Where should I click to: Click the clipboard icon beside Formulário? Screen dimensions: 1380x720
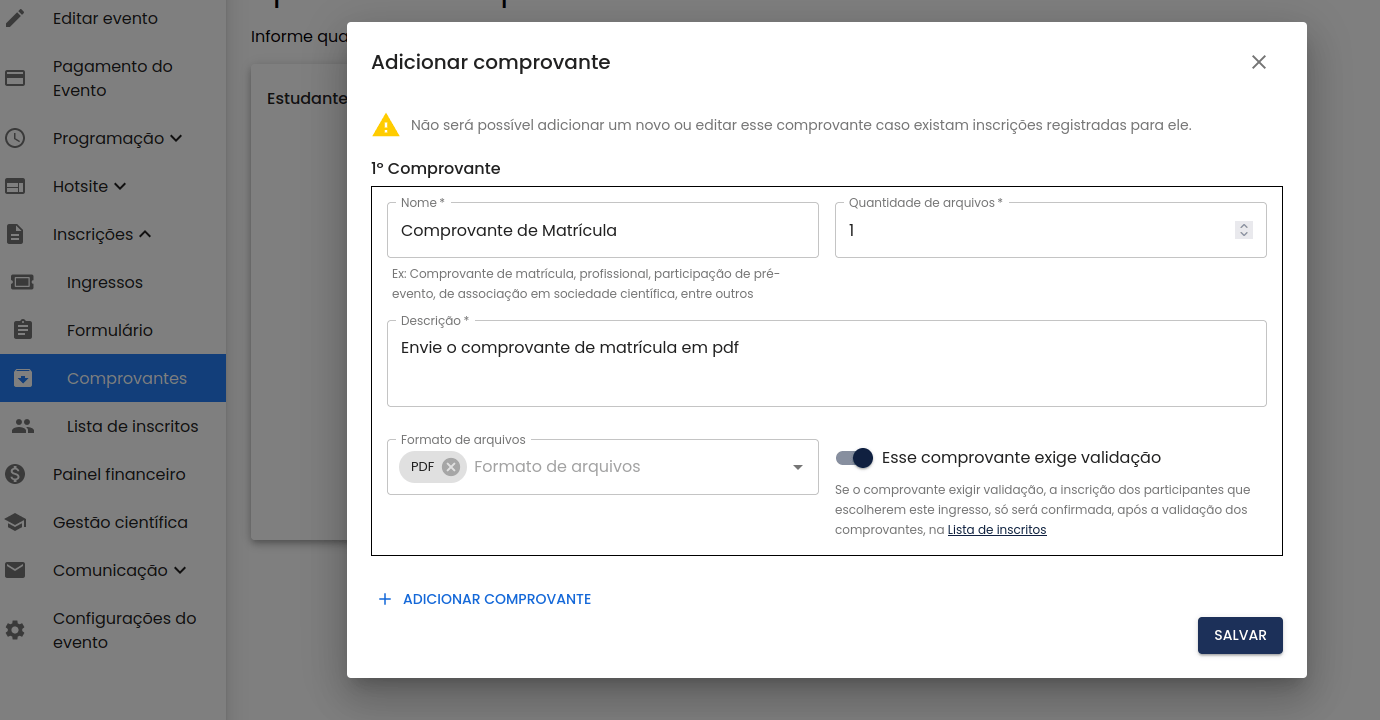click(x=22, y=330)
